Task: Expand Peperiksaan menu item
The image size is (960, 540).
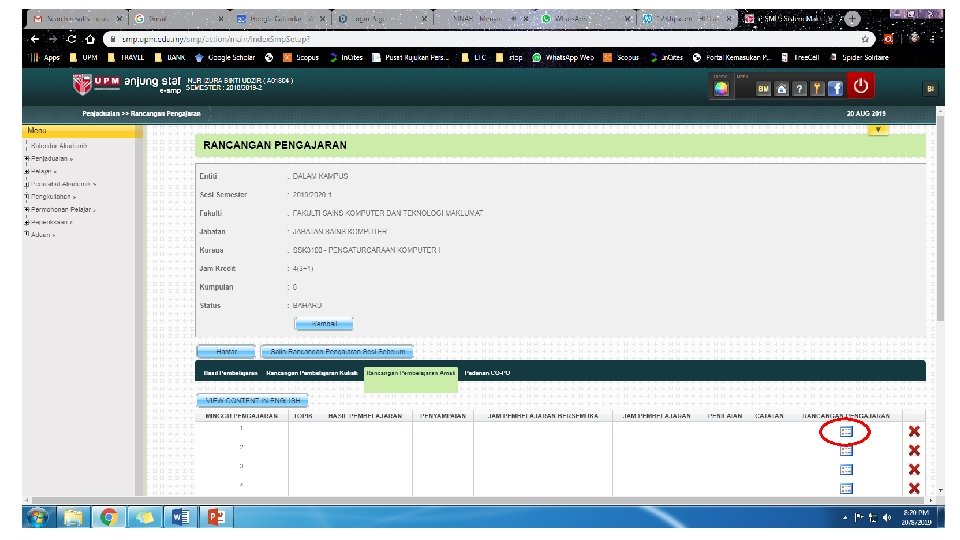Action: click(51, 222)
